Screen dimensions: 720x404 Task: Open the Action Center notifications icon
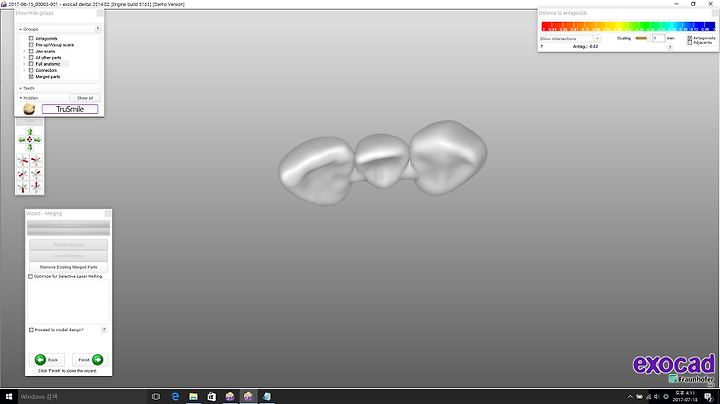pos(709,397)
